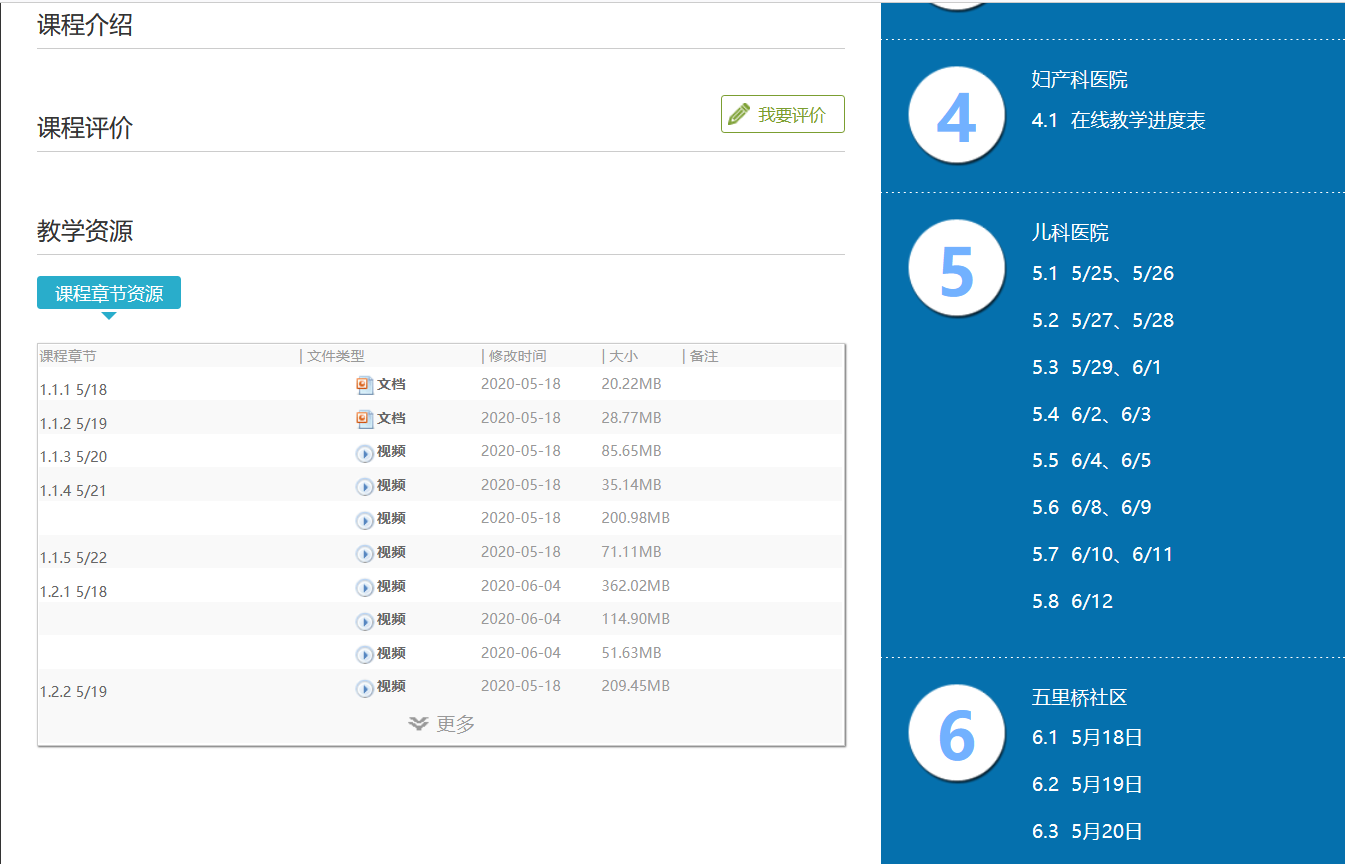This screenshot has height=864, width=1345.
Task: Click video icon of the 200.98MB file
Action: [x=365, y=520]
